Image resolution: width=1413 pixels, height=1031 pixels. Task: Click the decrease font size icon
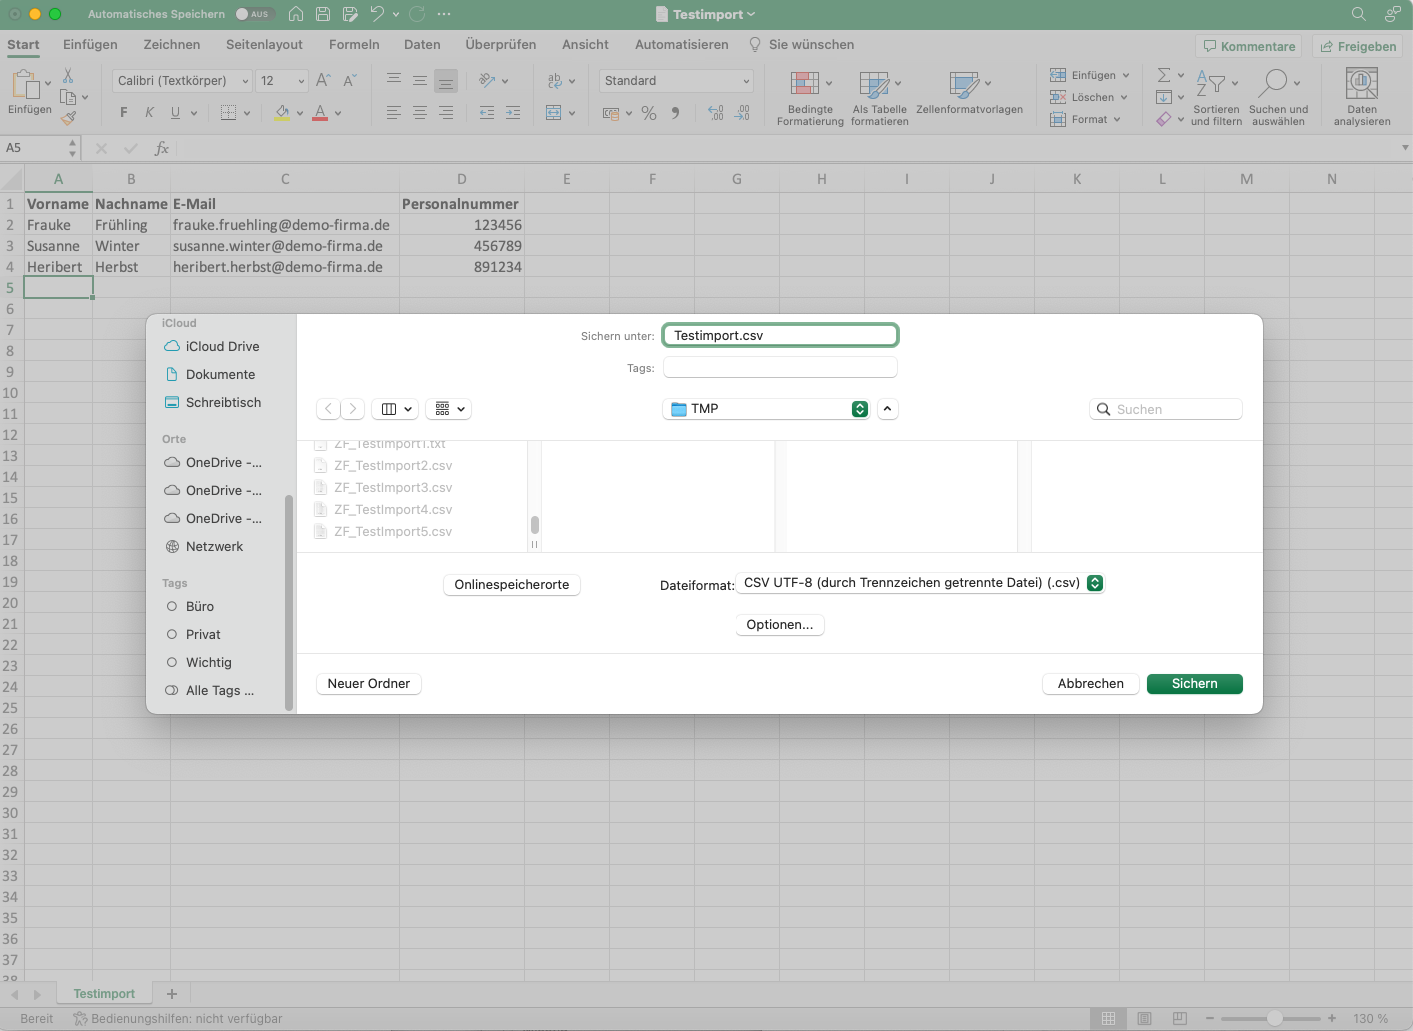click(x=349, y=81)
